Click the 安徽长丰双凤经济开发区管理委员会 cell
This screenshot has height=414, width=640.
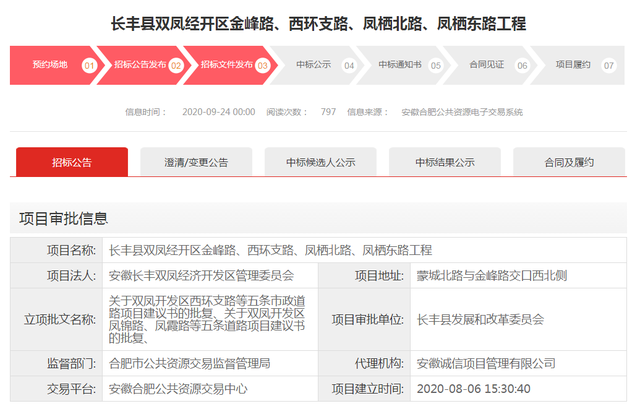(210, 276)
